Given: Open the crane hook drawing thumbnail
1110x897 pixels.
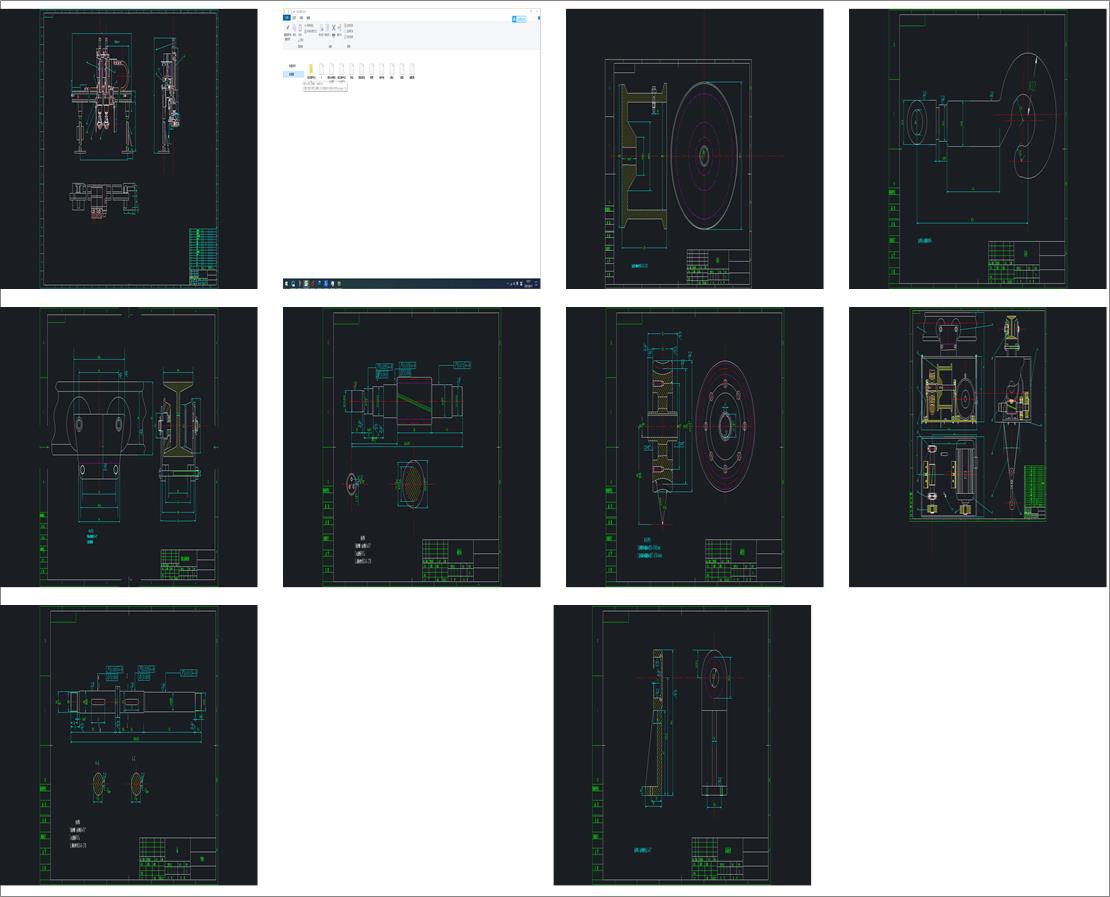Looking at the screenshot, I should click(x=977, y=149).
